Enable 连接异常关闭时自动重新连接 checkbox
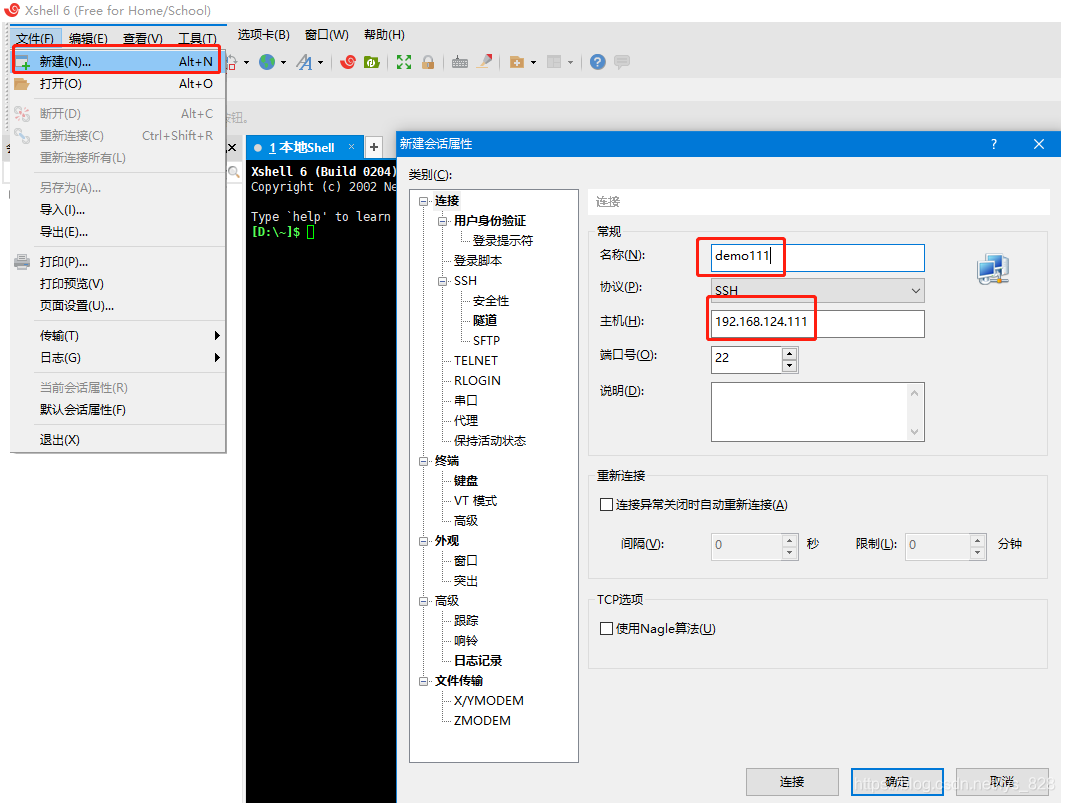Image resolution: width=1065 pixels, height=803 pixels. click(607, 504)
